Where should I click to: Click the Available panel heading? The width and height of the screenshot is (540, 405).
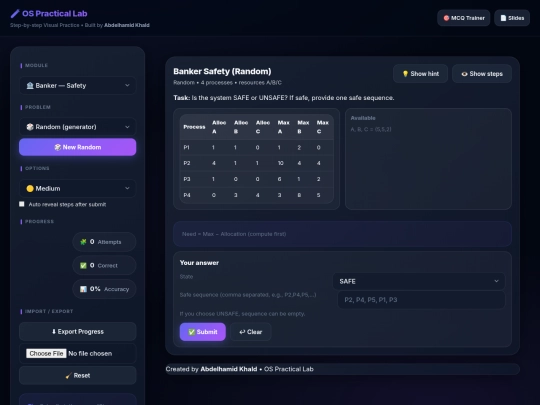click(x=363, y=118)
